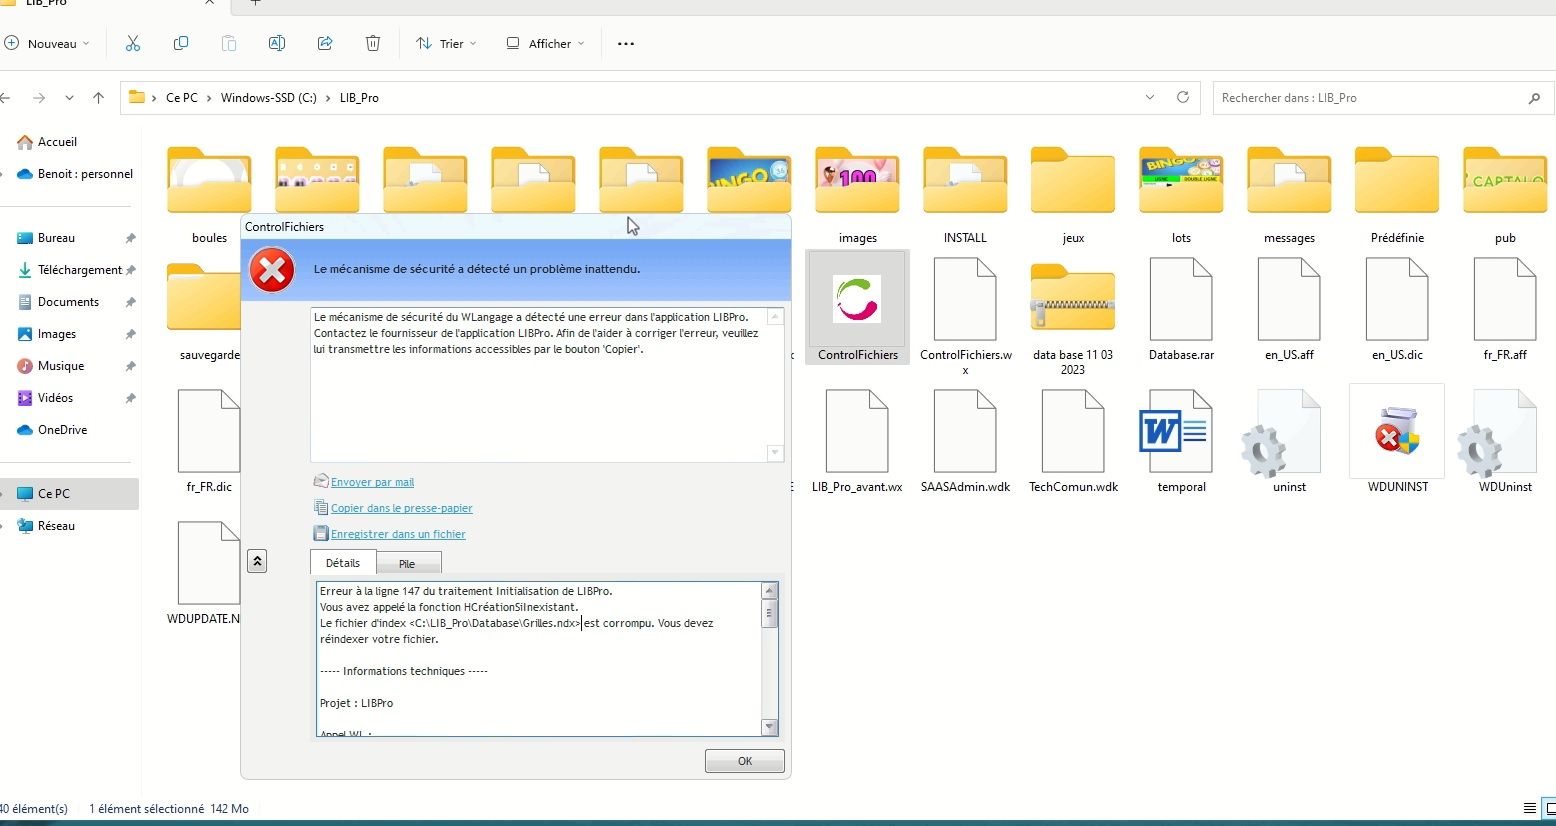Select the TechComun.wdk file
This screenshot has width=1556, height=826.
[x=1073, y=441]
